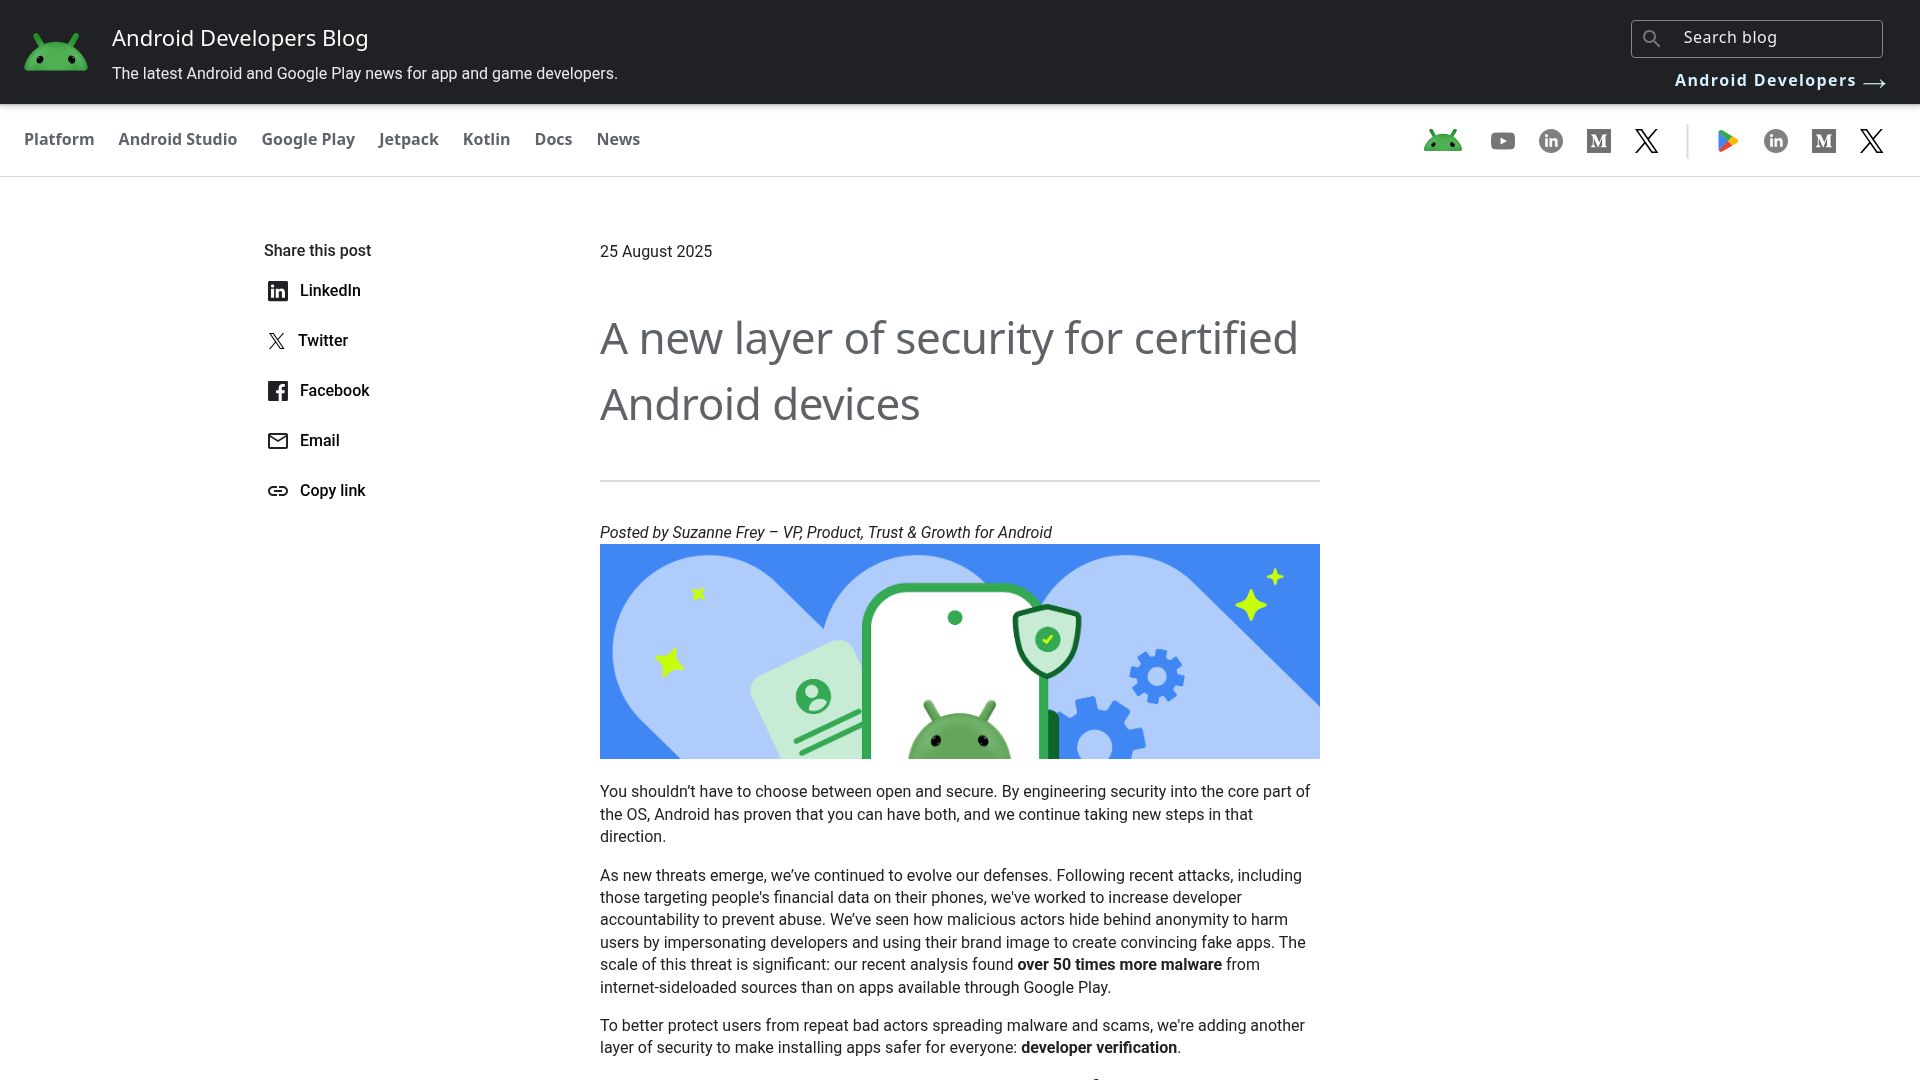The width and height of the screenshot is (1920, 1080).
Task: Click the search magnifier icon
Action: (1652, 38)
